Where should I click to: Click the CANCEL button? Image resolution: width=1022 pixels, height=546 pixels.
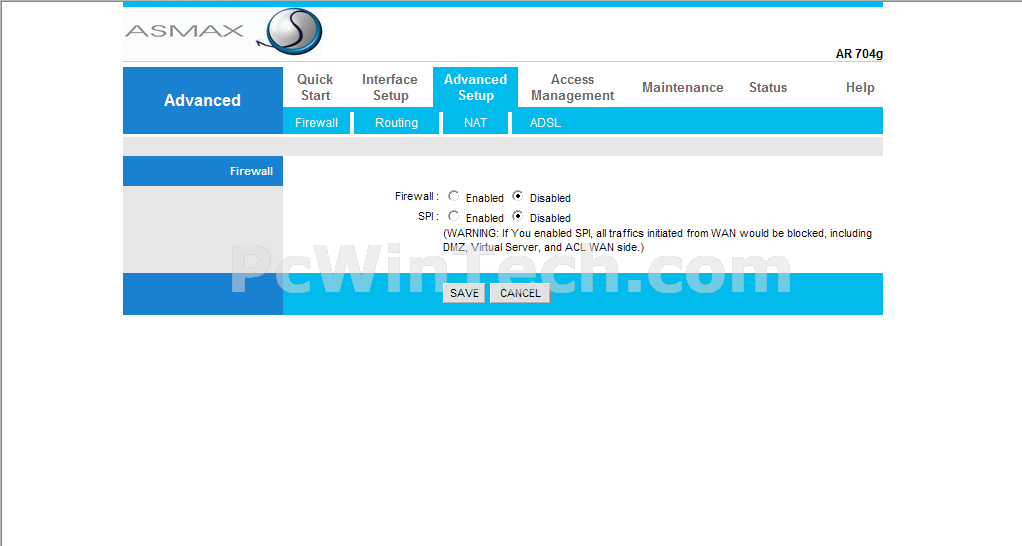520,293
